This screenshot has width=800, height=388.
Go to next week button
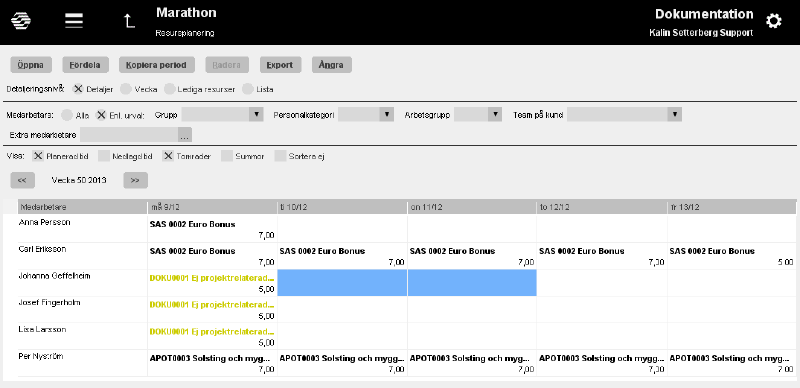pyautogui.click(x=135, y=180)
